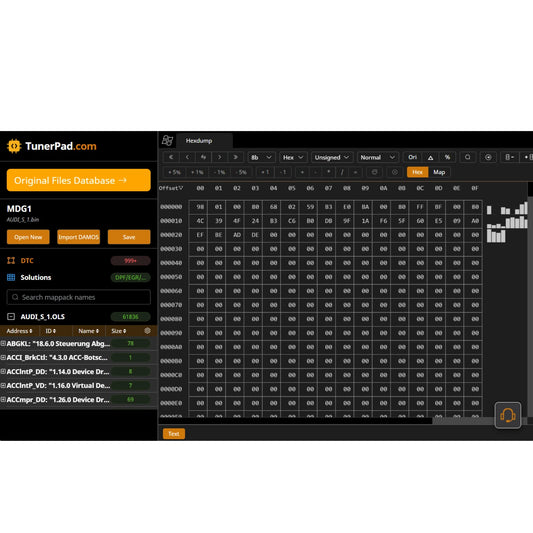Click the 61836 map count badge
This screenshot has width=533, height=533.
(x=130, y=316)
